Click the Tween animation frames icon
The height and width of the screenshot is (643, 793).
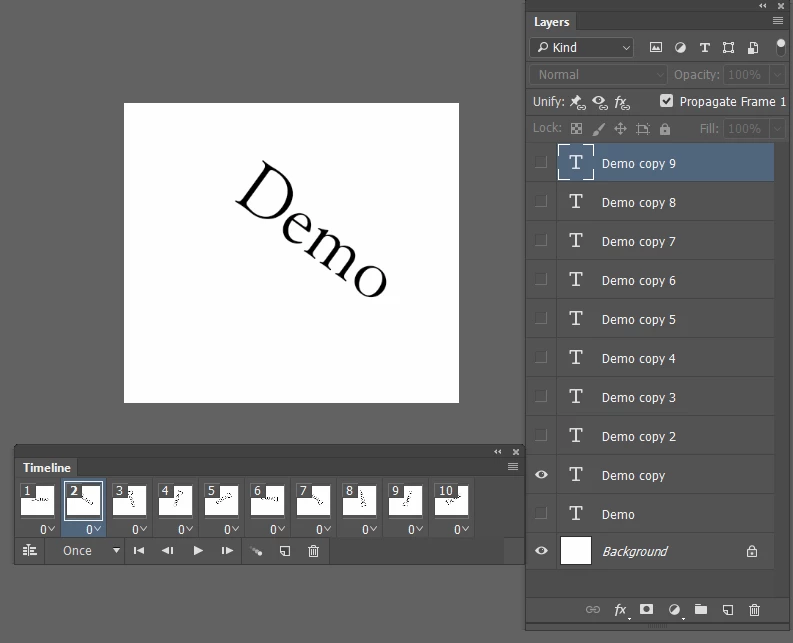click(x=256, y=551)
